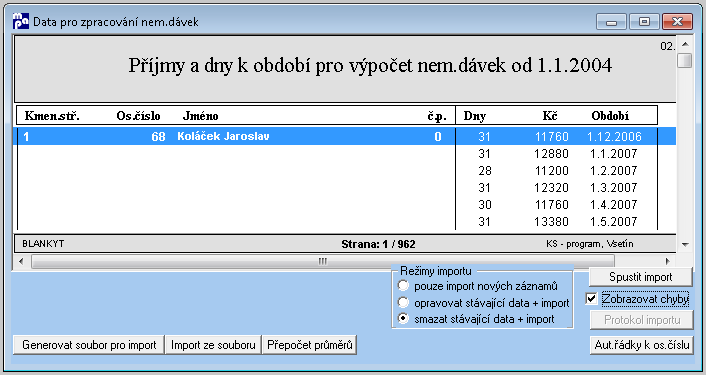Click the 'Os.číslo' column header
The width and height of the screenshot is (706, 375).
[138, 116]
